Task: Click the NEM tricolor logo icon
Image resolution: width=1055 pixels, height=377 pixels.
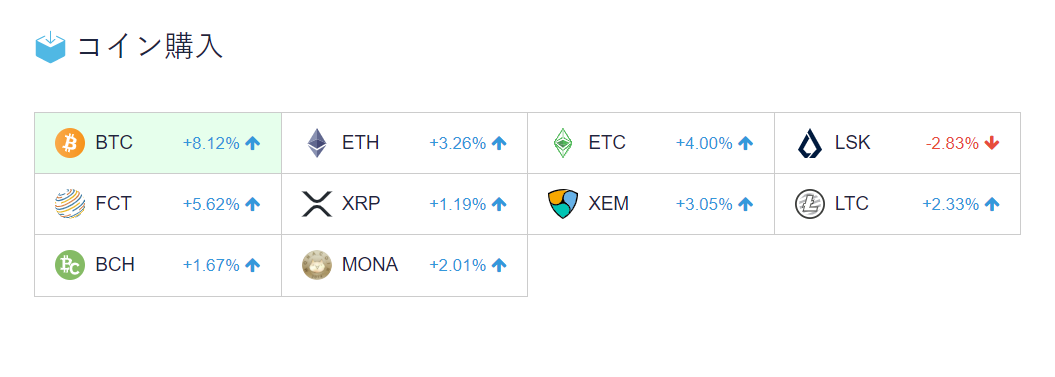Action: coord(563,204)
